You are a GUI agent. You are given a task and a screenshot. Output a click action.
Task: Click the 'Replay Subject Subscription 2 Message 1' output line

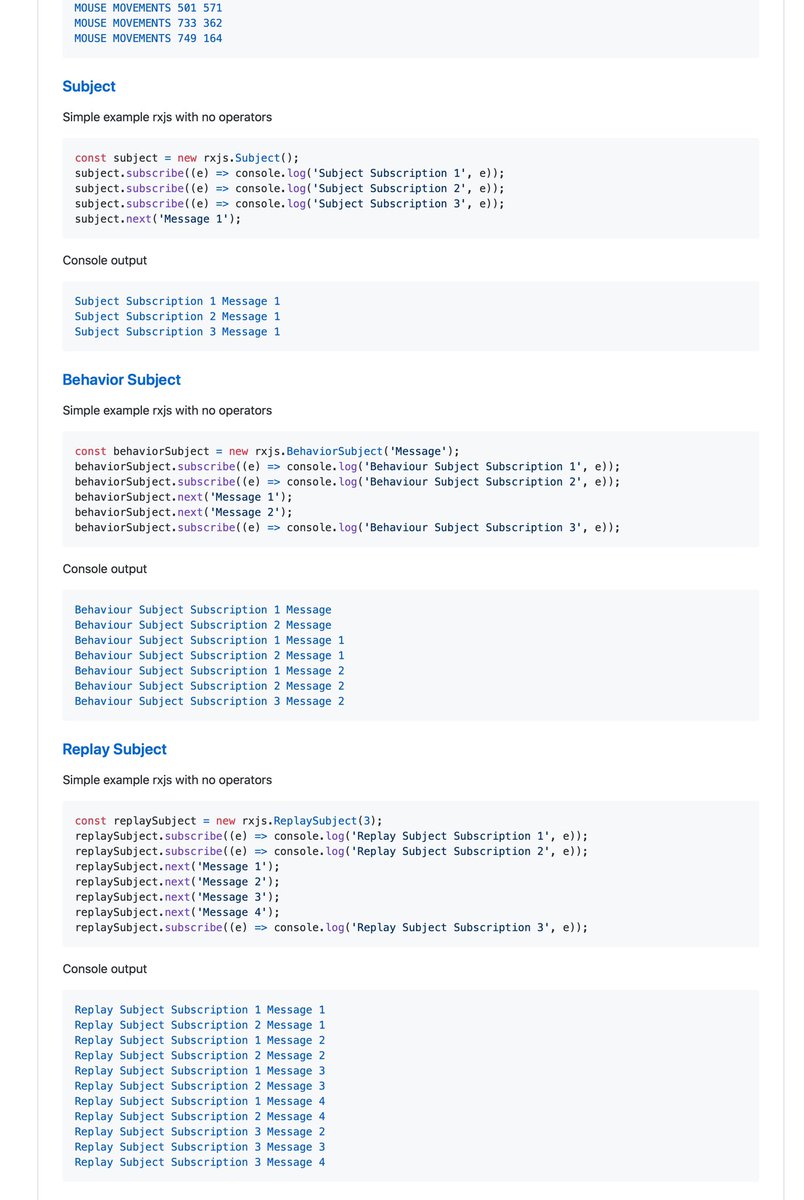tap(200, 1025)
